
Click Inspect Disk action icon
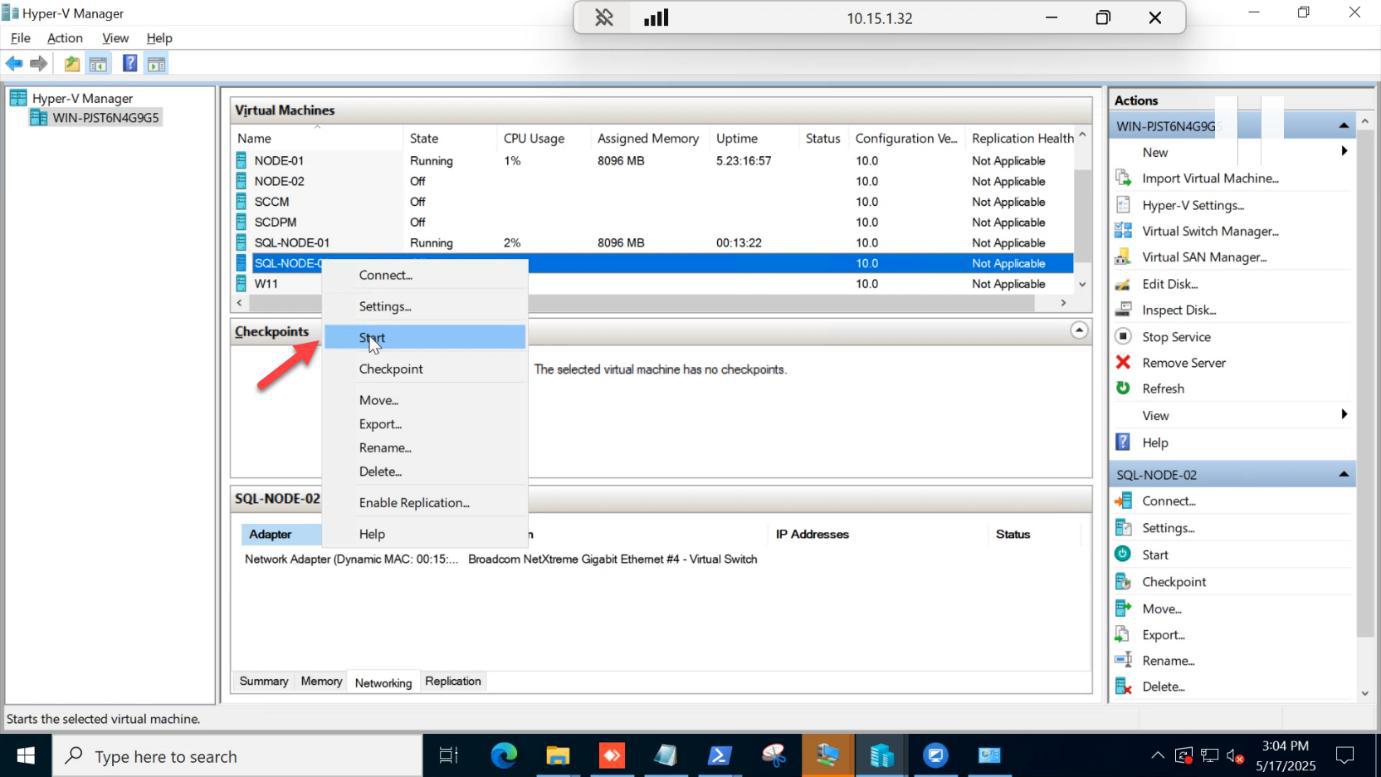tap(1123, 310)
